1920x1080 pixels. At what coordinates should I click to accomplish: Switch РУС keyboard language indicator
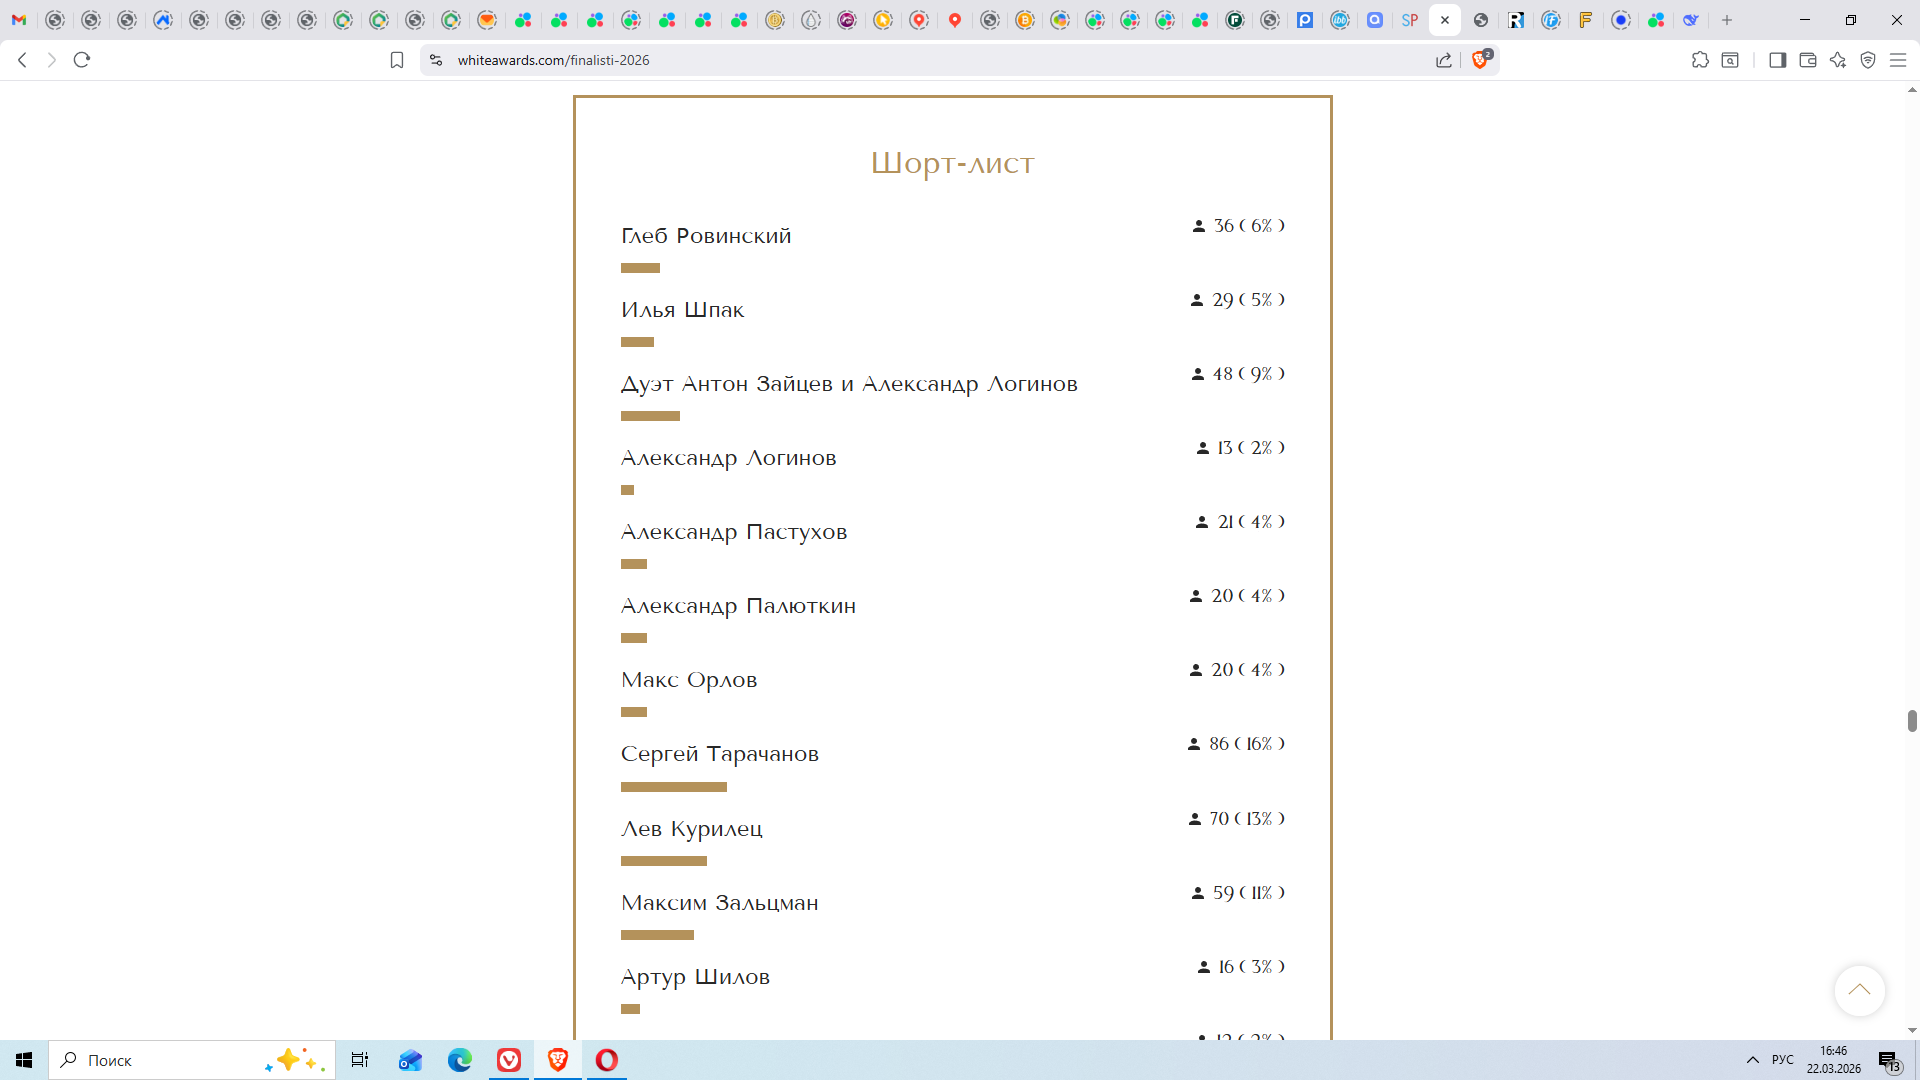1783,1060
